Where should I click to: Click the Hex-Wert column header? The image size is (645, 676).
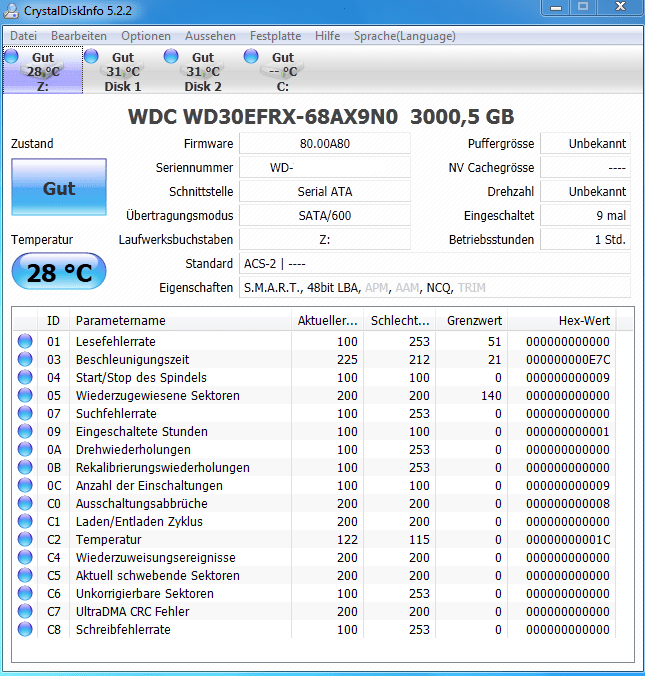(x=562, y=320)
